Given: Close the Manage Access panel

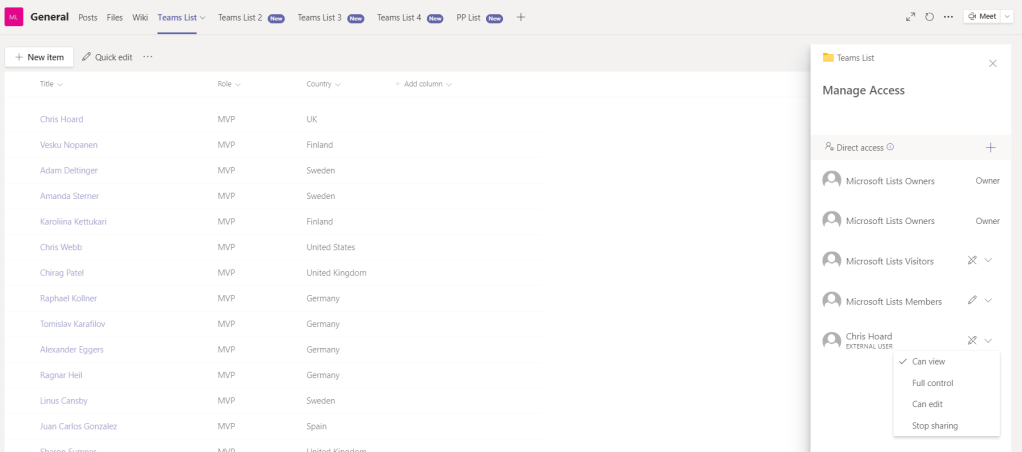Looking at the screenshot, I should click(x=992, y=63).
